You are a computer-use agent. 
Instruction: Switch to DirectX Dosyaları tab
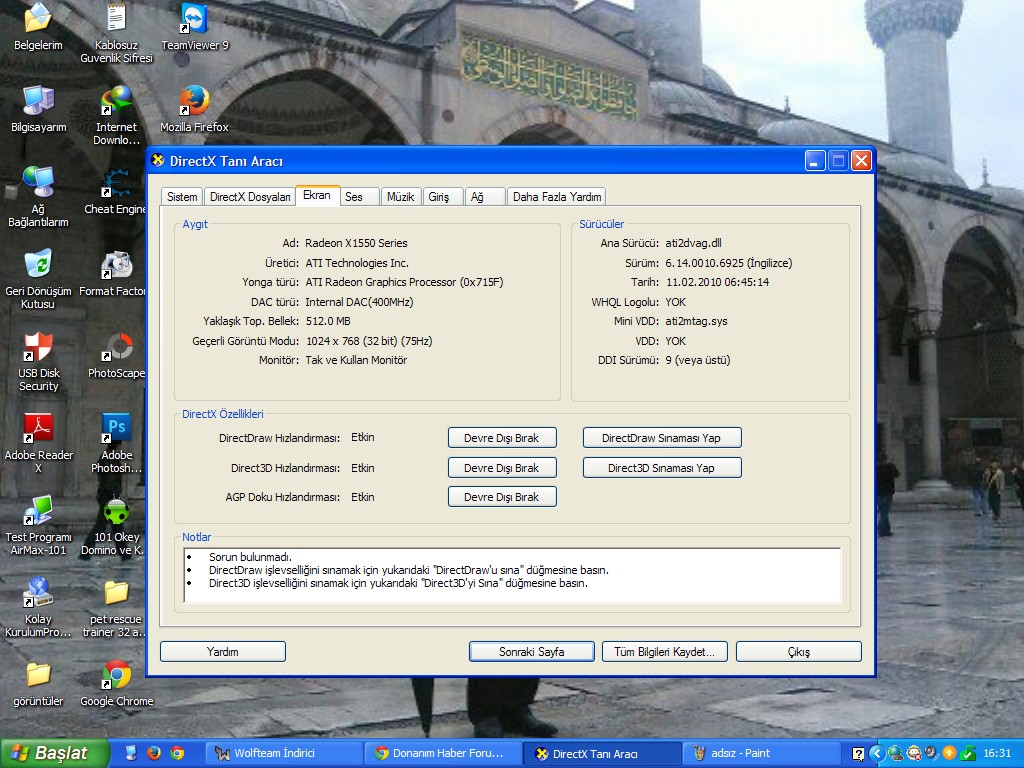click(249, 197)
